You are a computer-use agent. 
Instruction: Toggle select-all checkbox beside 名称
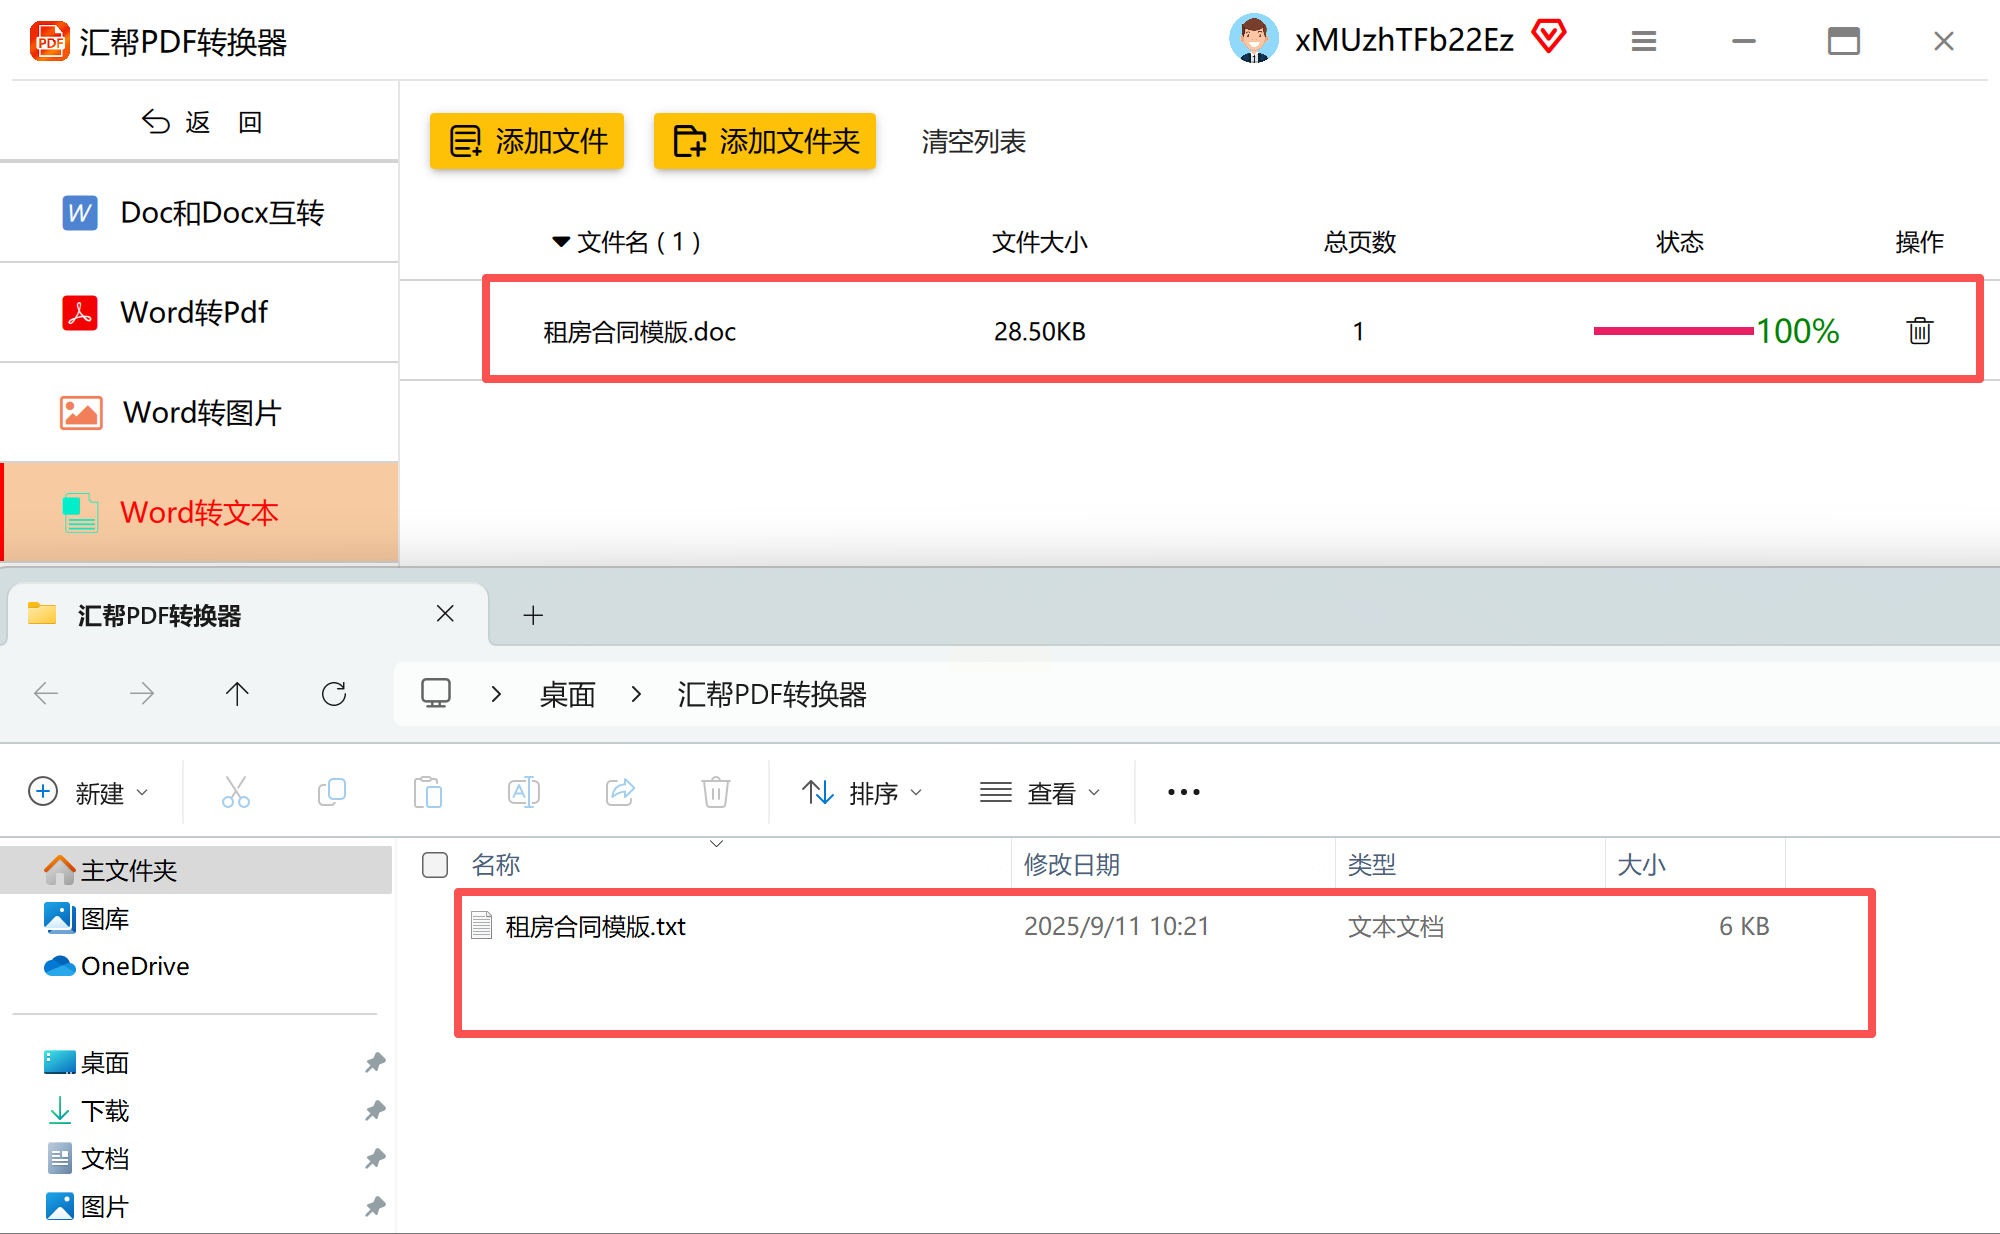coord(435,865)
